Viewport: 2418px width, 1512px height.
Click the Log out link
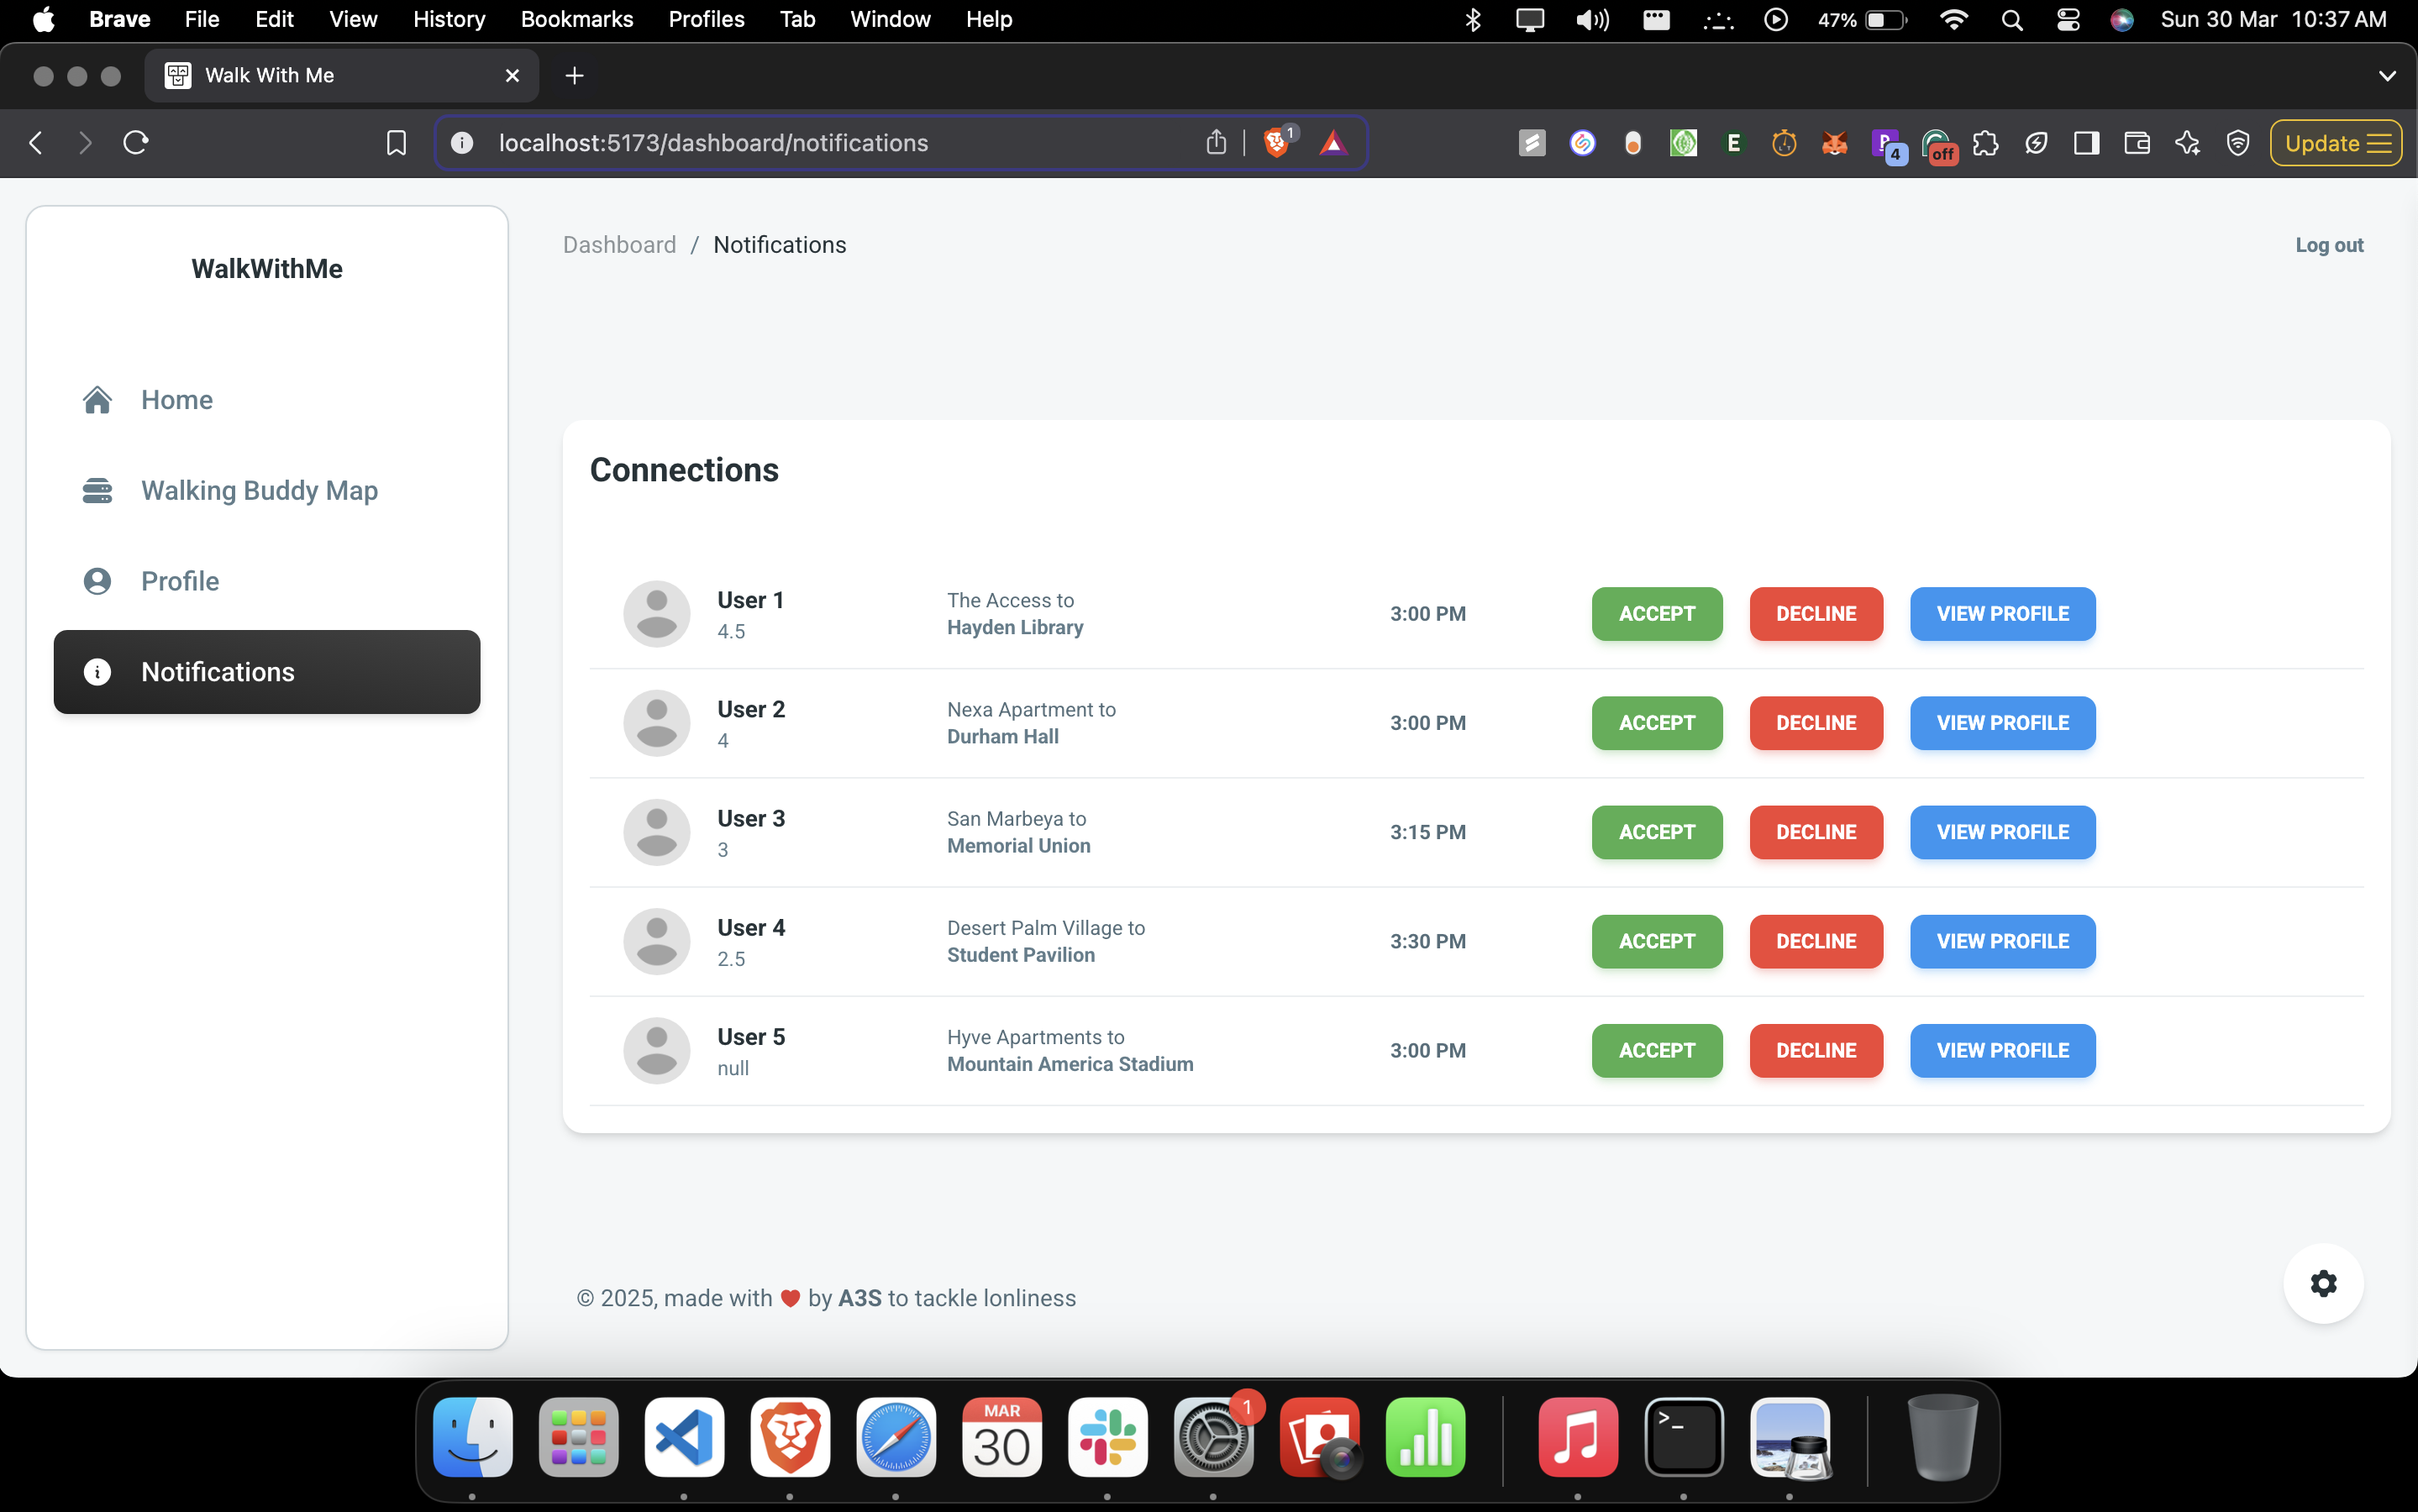pos(2328,245)
